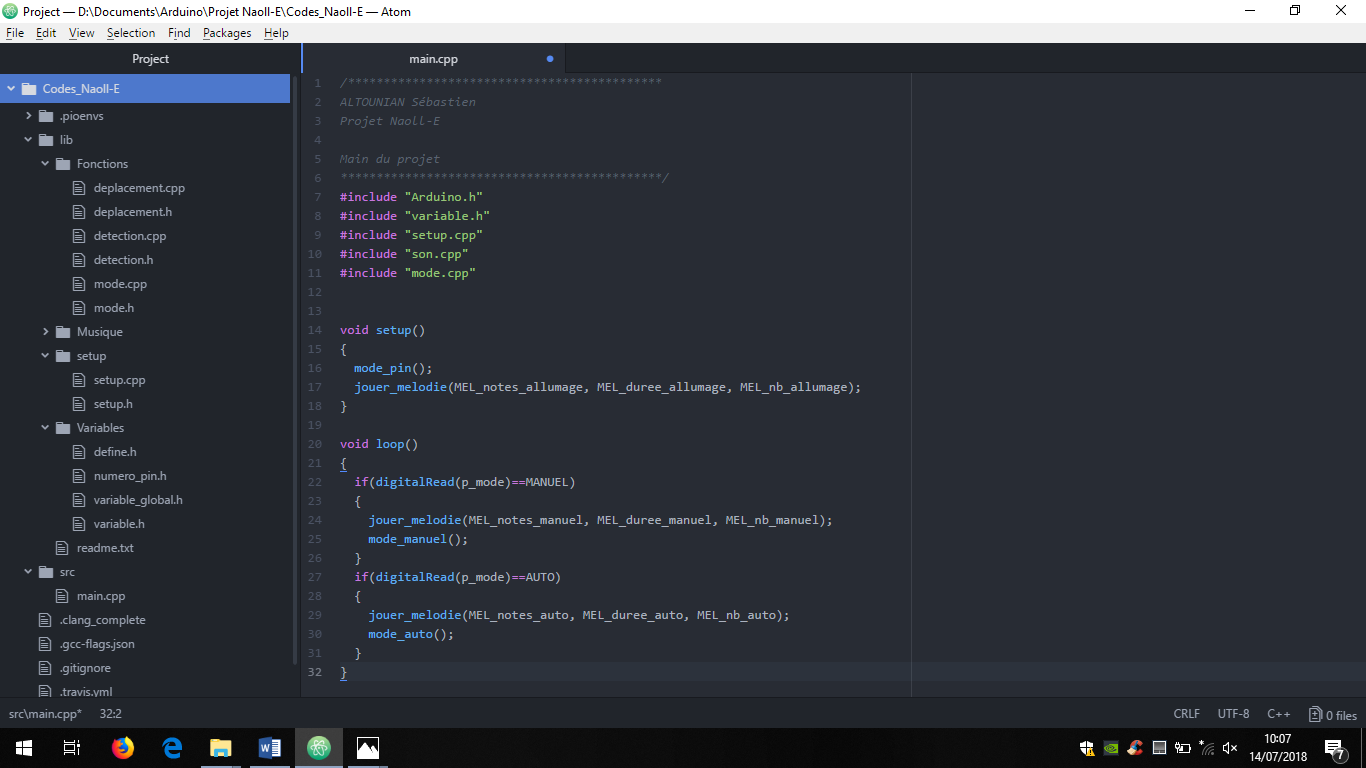1366x768 pixels.
Task: Select deplacement.h file icon in tree
Action: [x=80, y=212]
